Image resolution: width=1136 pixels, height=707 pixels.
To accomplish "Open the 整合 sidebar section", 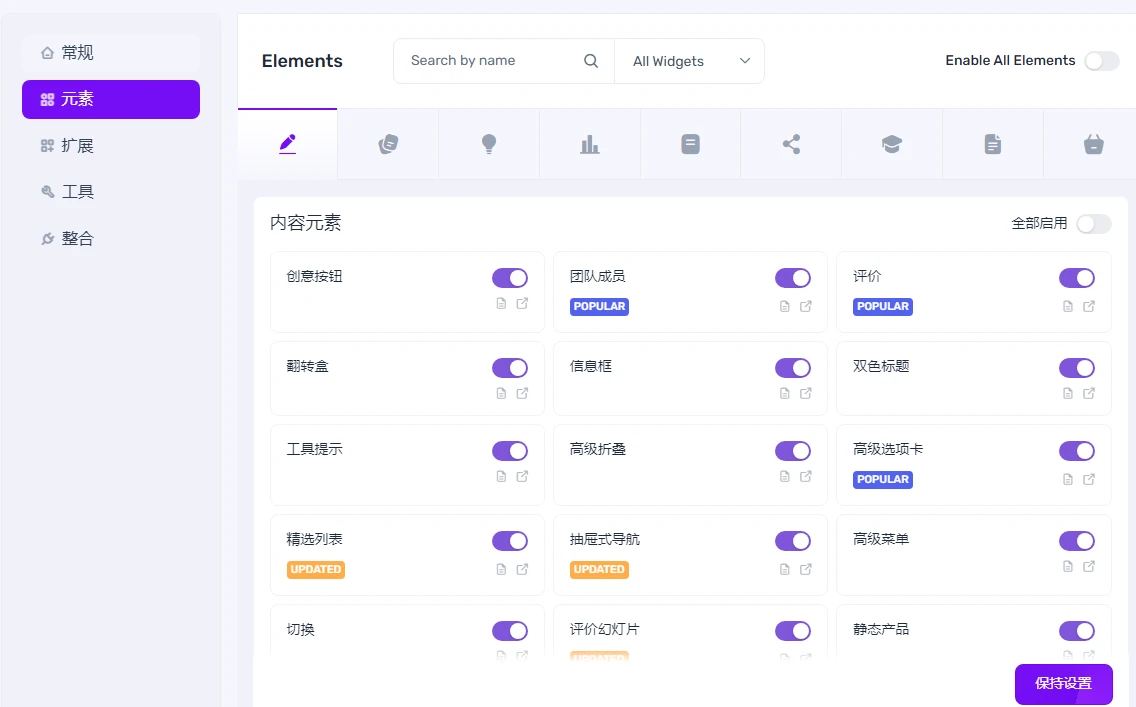I will [77, 238].
